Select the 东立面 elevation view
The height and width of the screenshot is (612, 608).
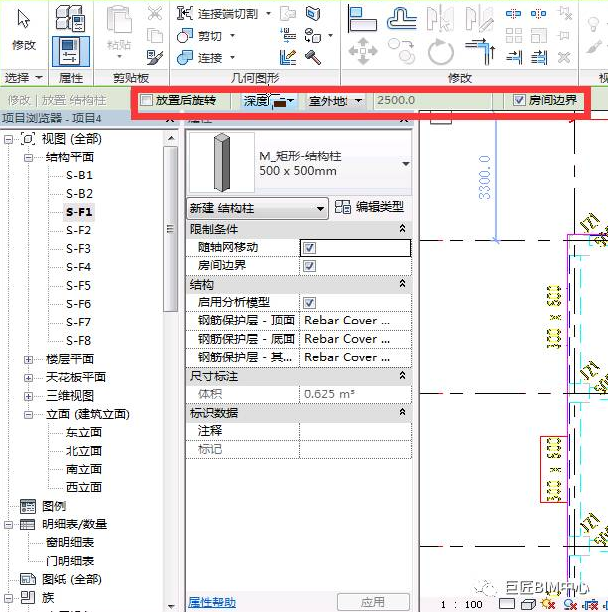pos(84,432)
